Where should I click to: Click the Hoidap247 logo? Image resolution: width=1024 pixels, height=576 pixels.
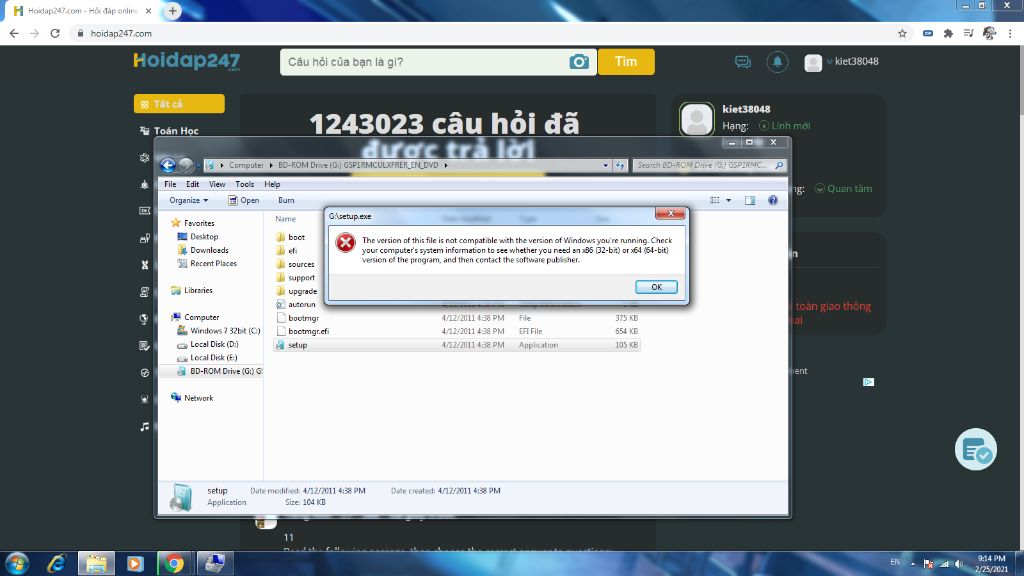point(187,61)
